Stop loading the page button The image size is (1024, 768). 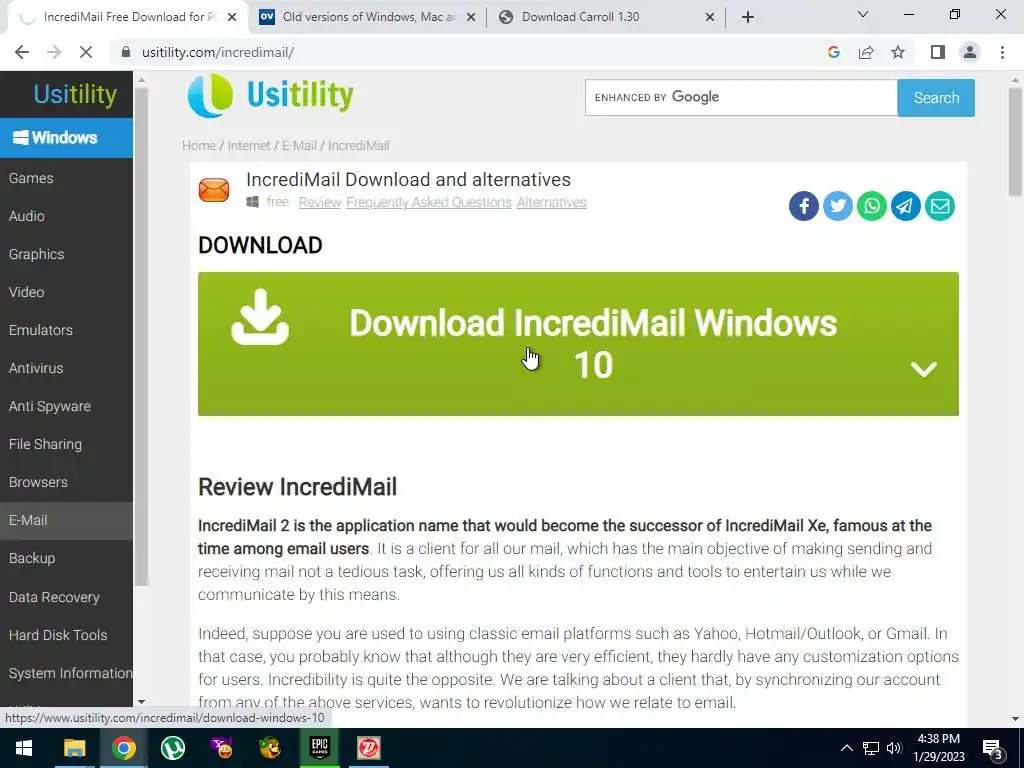point(86,52)
